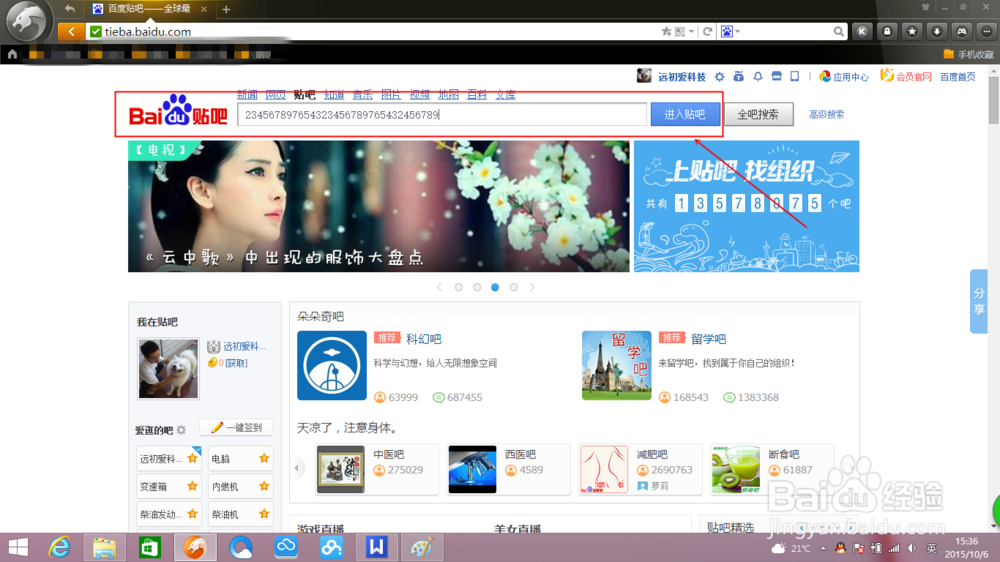
Task: Toggle star for 变速箱 bar
Action: 192,486
